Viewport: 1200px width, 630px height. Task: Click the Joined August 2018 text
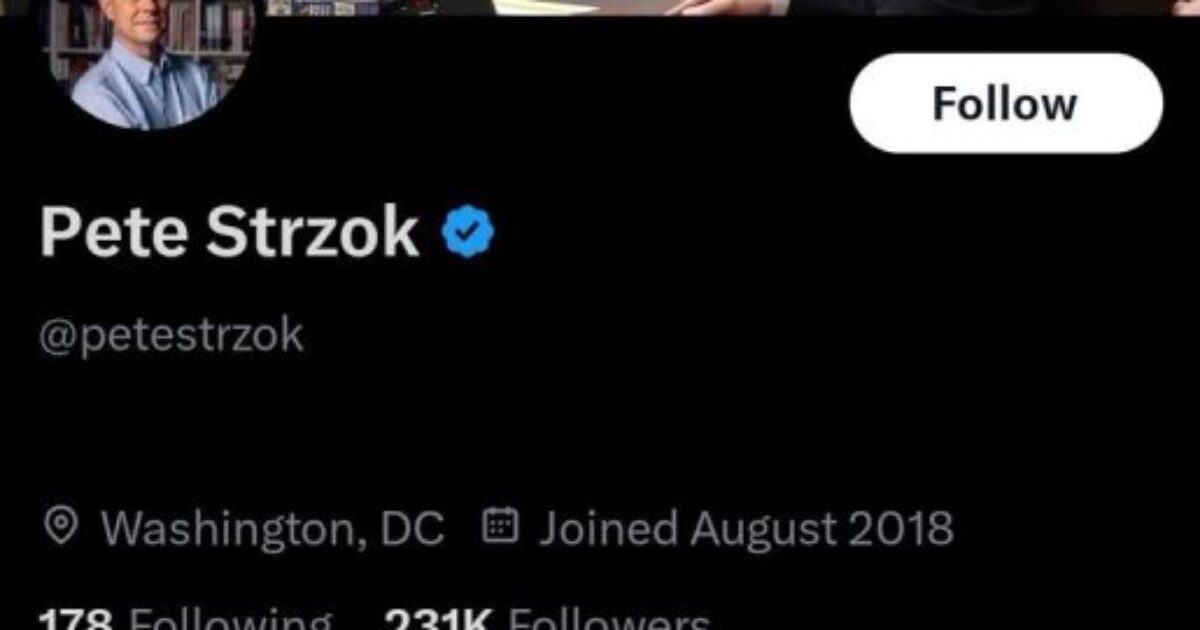(x=746, y=527)
